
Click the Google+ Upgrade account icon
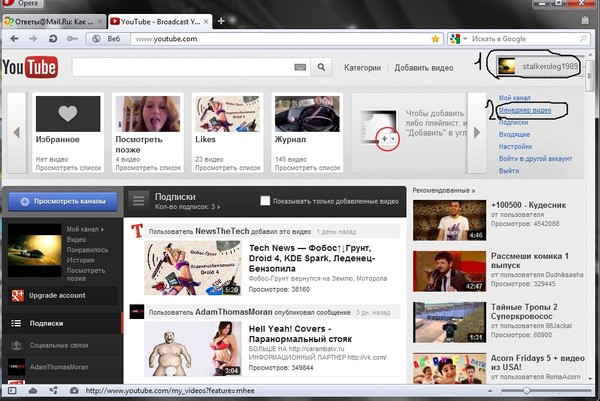point(18,295)
